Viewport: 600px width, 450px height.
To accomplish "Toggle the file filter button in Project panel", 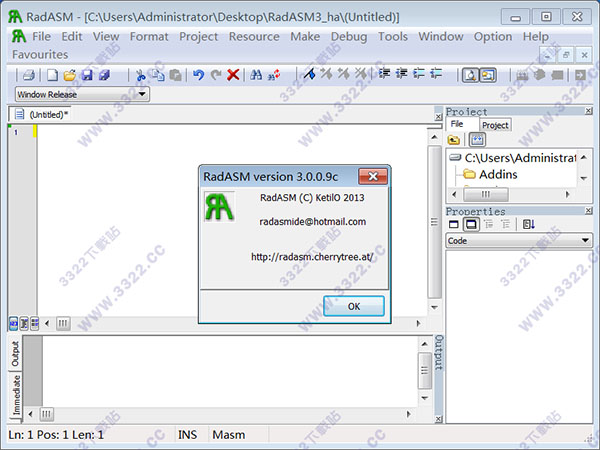I will (477, 140).
